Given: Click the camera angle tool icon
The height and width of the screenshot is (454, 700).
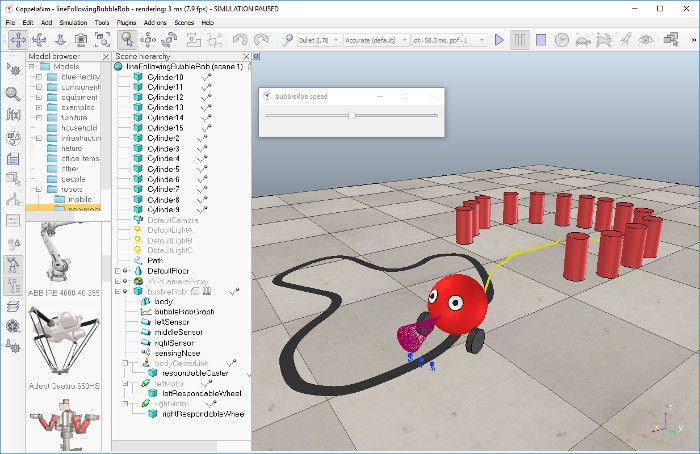Looking at the screenshot, I should click(81, 40).
